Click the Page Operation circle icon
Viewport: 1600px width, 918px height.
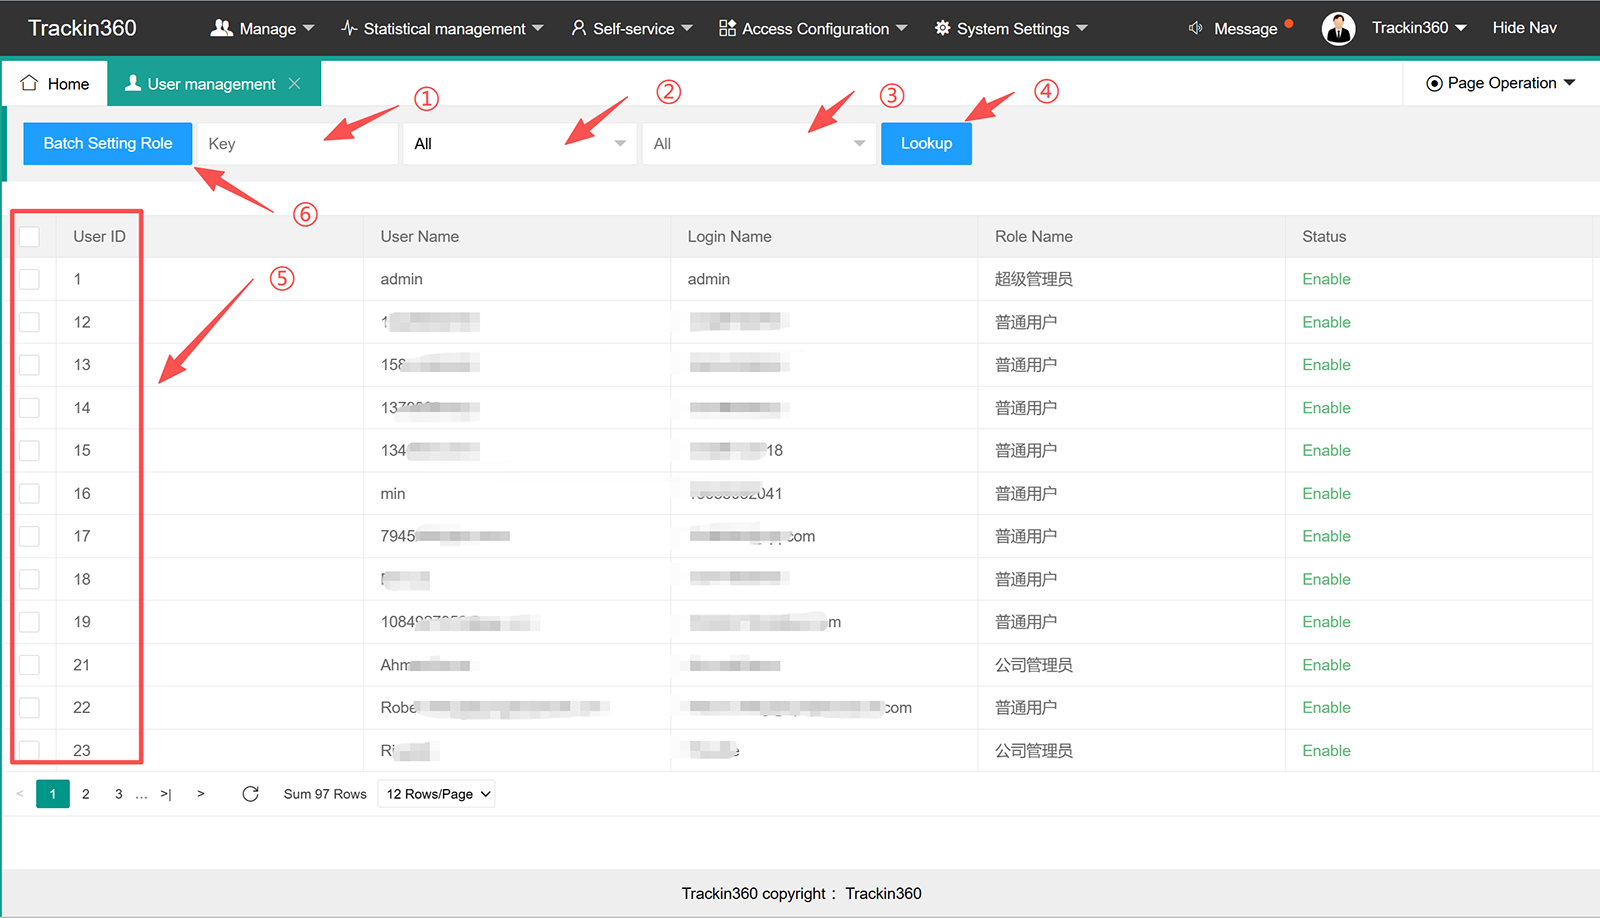point(1434,83)
